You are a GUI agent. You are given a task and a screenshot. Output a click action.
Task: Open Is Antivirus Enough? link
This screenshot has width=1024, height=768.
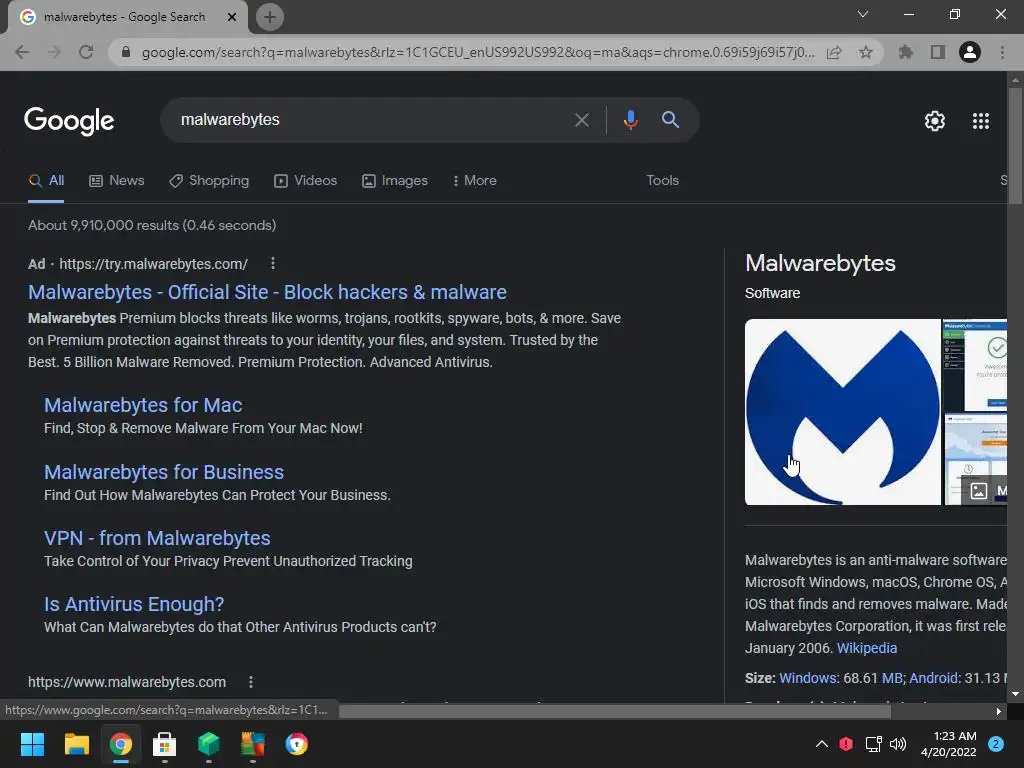[x=134, y=604]
